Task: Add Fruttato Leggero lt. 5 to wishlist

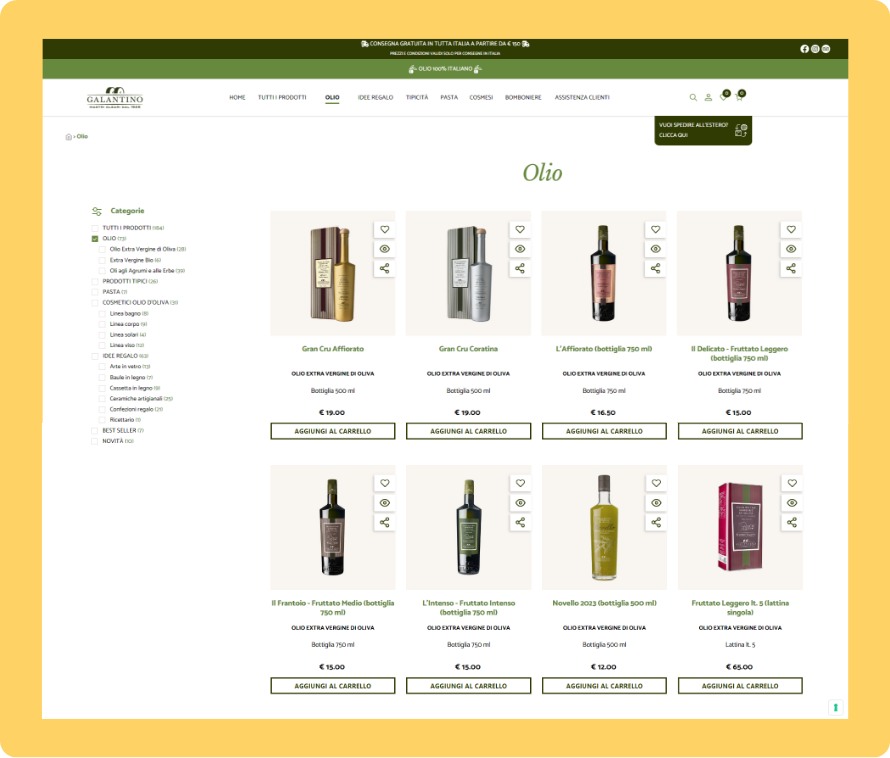Action: (x=792, y=483)
